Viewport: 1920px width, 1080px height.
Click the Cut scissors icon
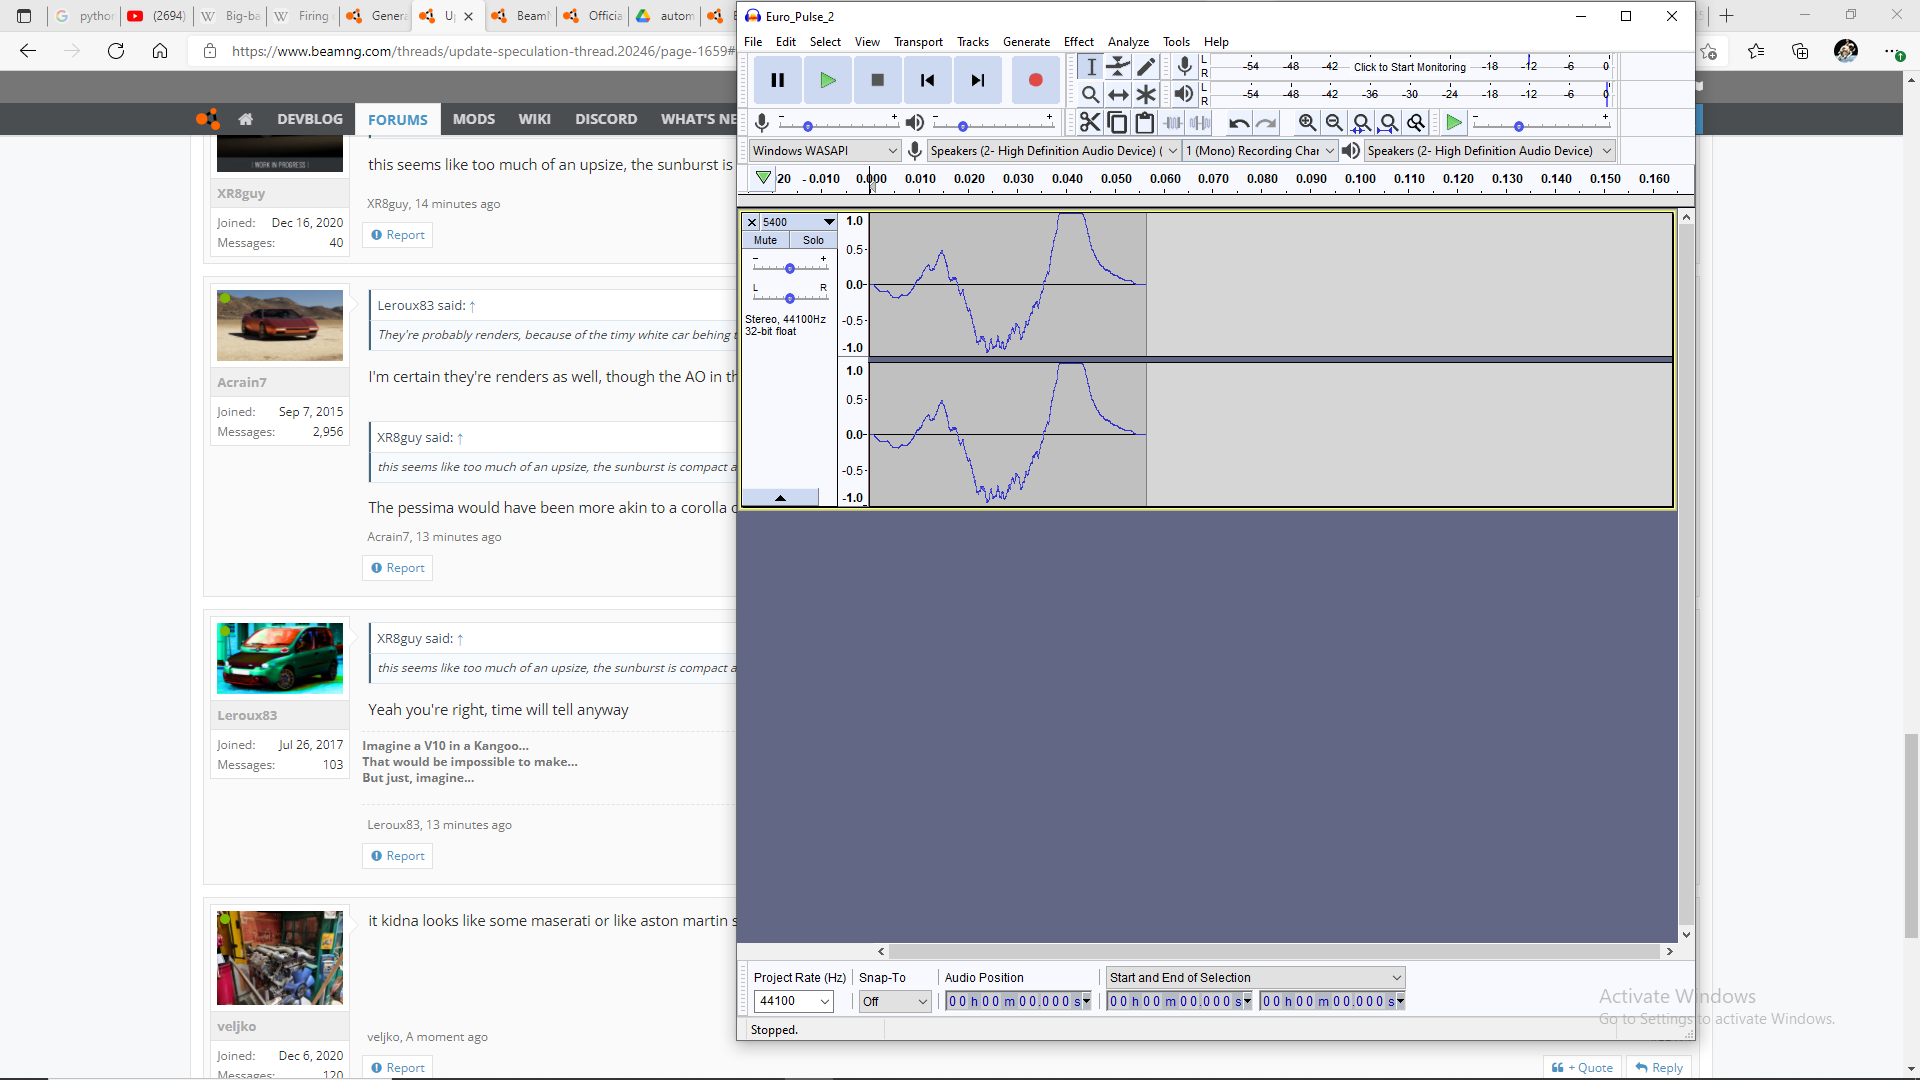pyautogui.click(x=1090, y=123)
